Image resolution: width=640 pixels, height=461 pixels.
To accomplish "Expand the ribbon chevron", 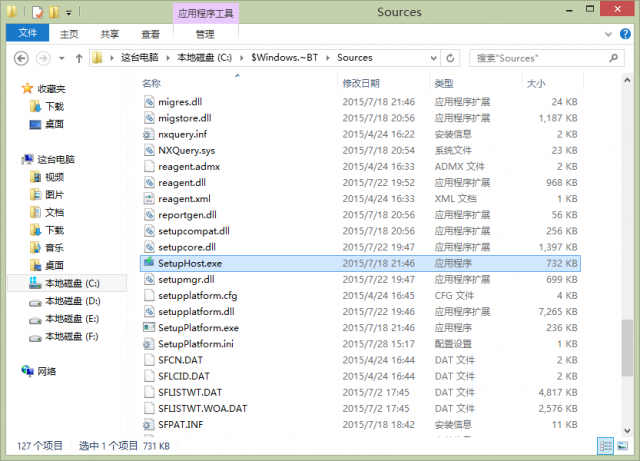I will 608,34.
